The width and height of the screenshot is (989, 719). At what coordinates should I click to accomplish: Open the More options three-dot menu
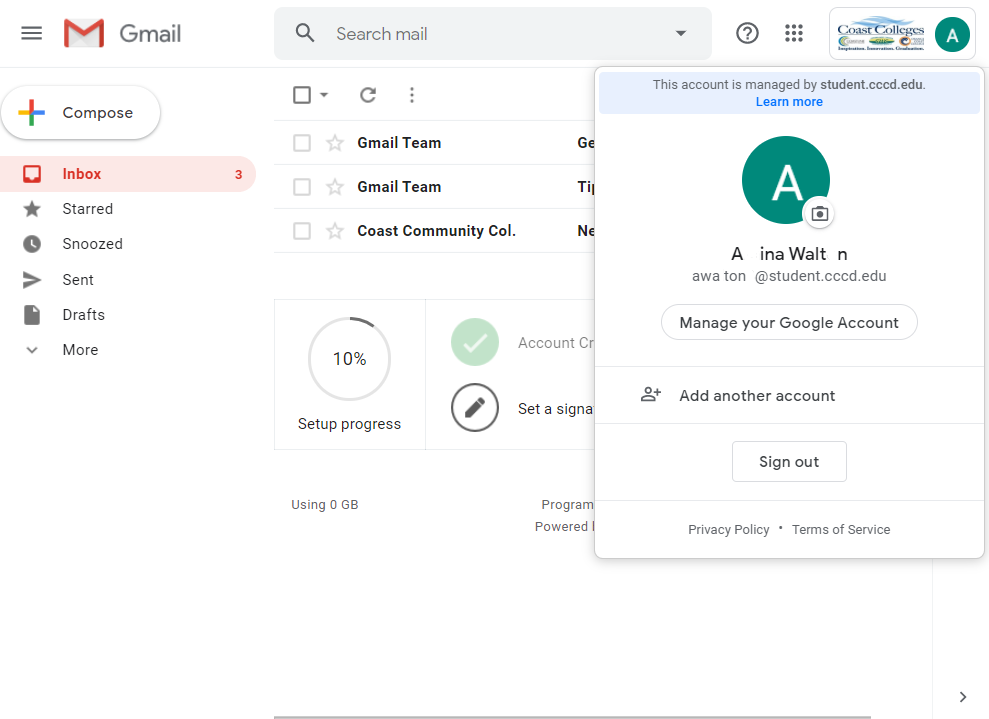[412, 95]
